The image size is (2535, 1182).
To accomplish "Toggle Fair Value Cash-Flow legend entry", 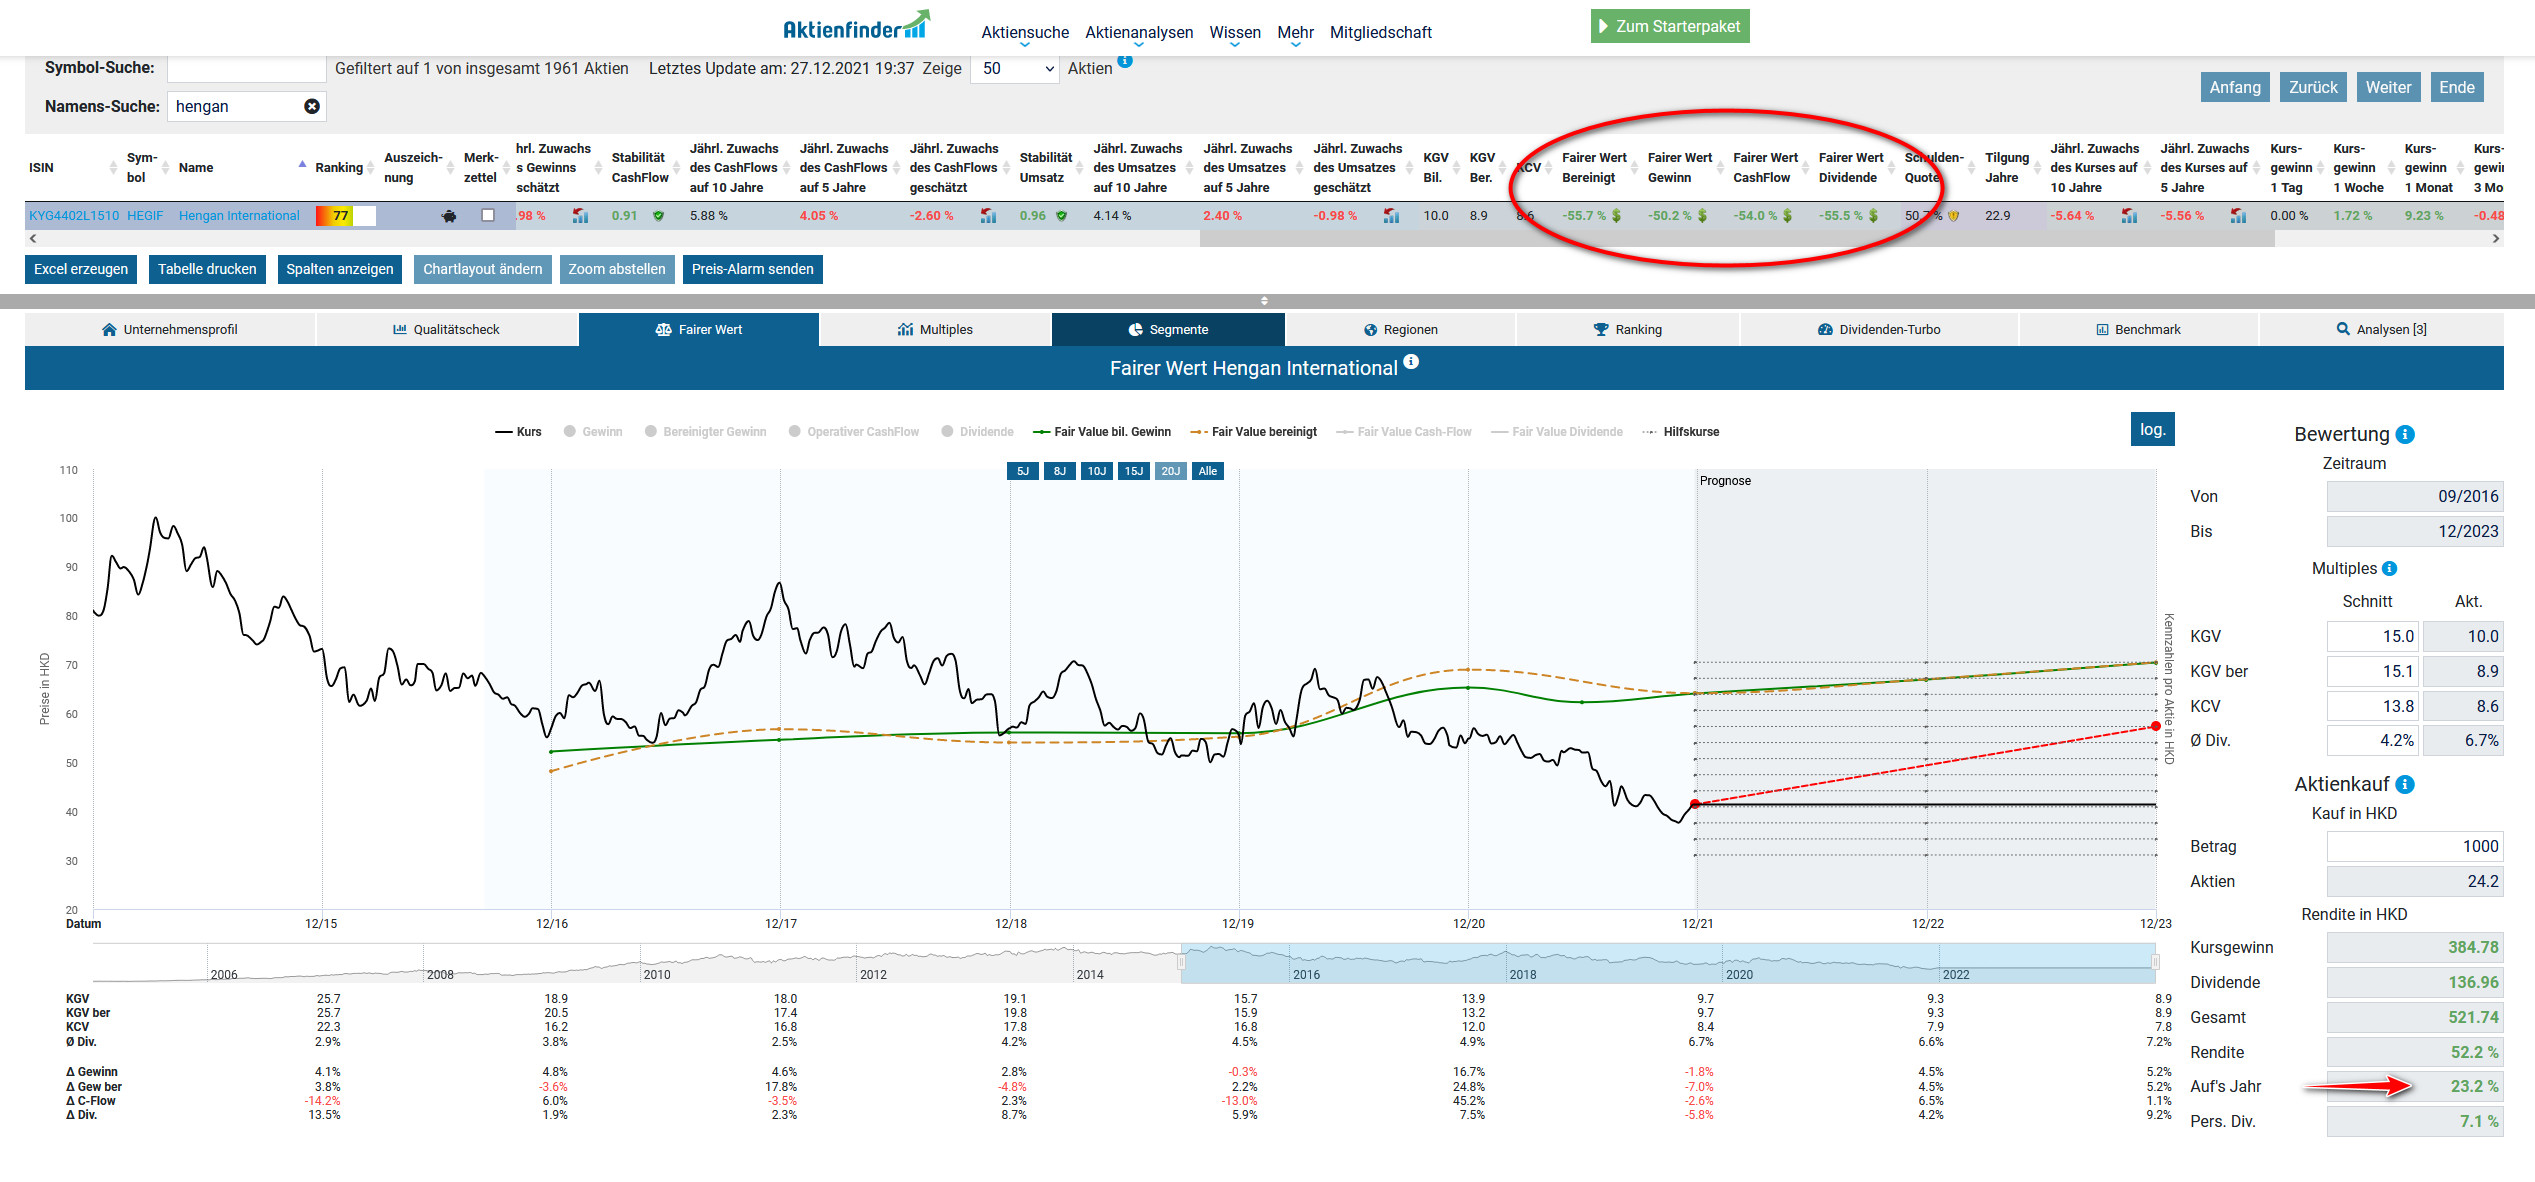I will 1404,432.
